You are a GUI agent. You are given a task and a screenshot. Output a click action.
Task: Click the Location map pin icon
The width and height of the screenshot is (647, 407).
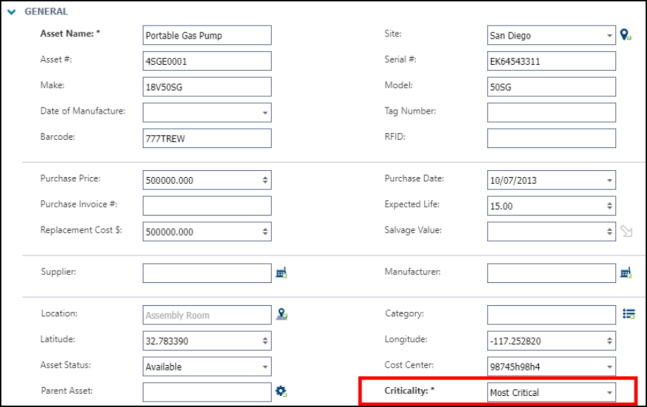(x=282, y=314)
